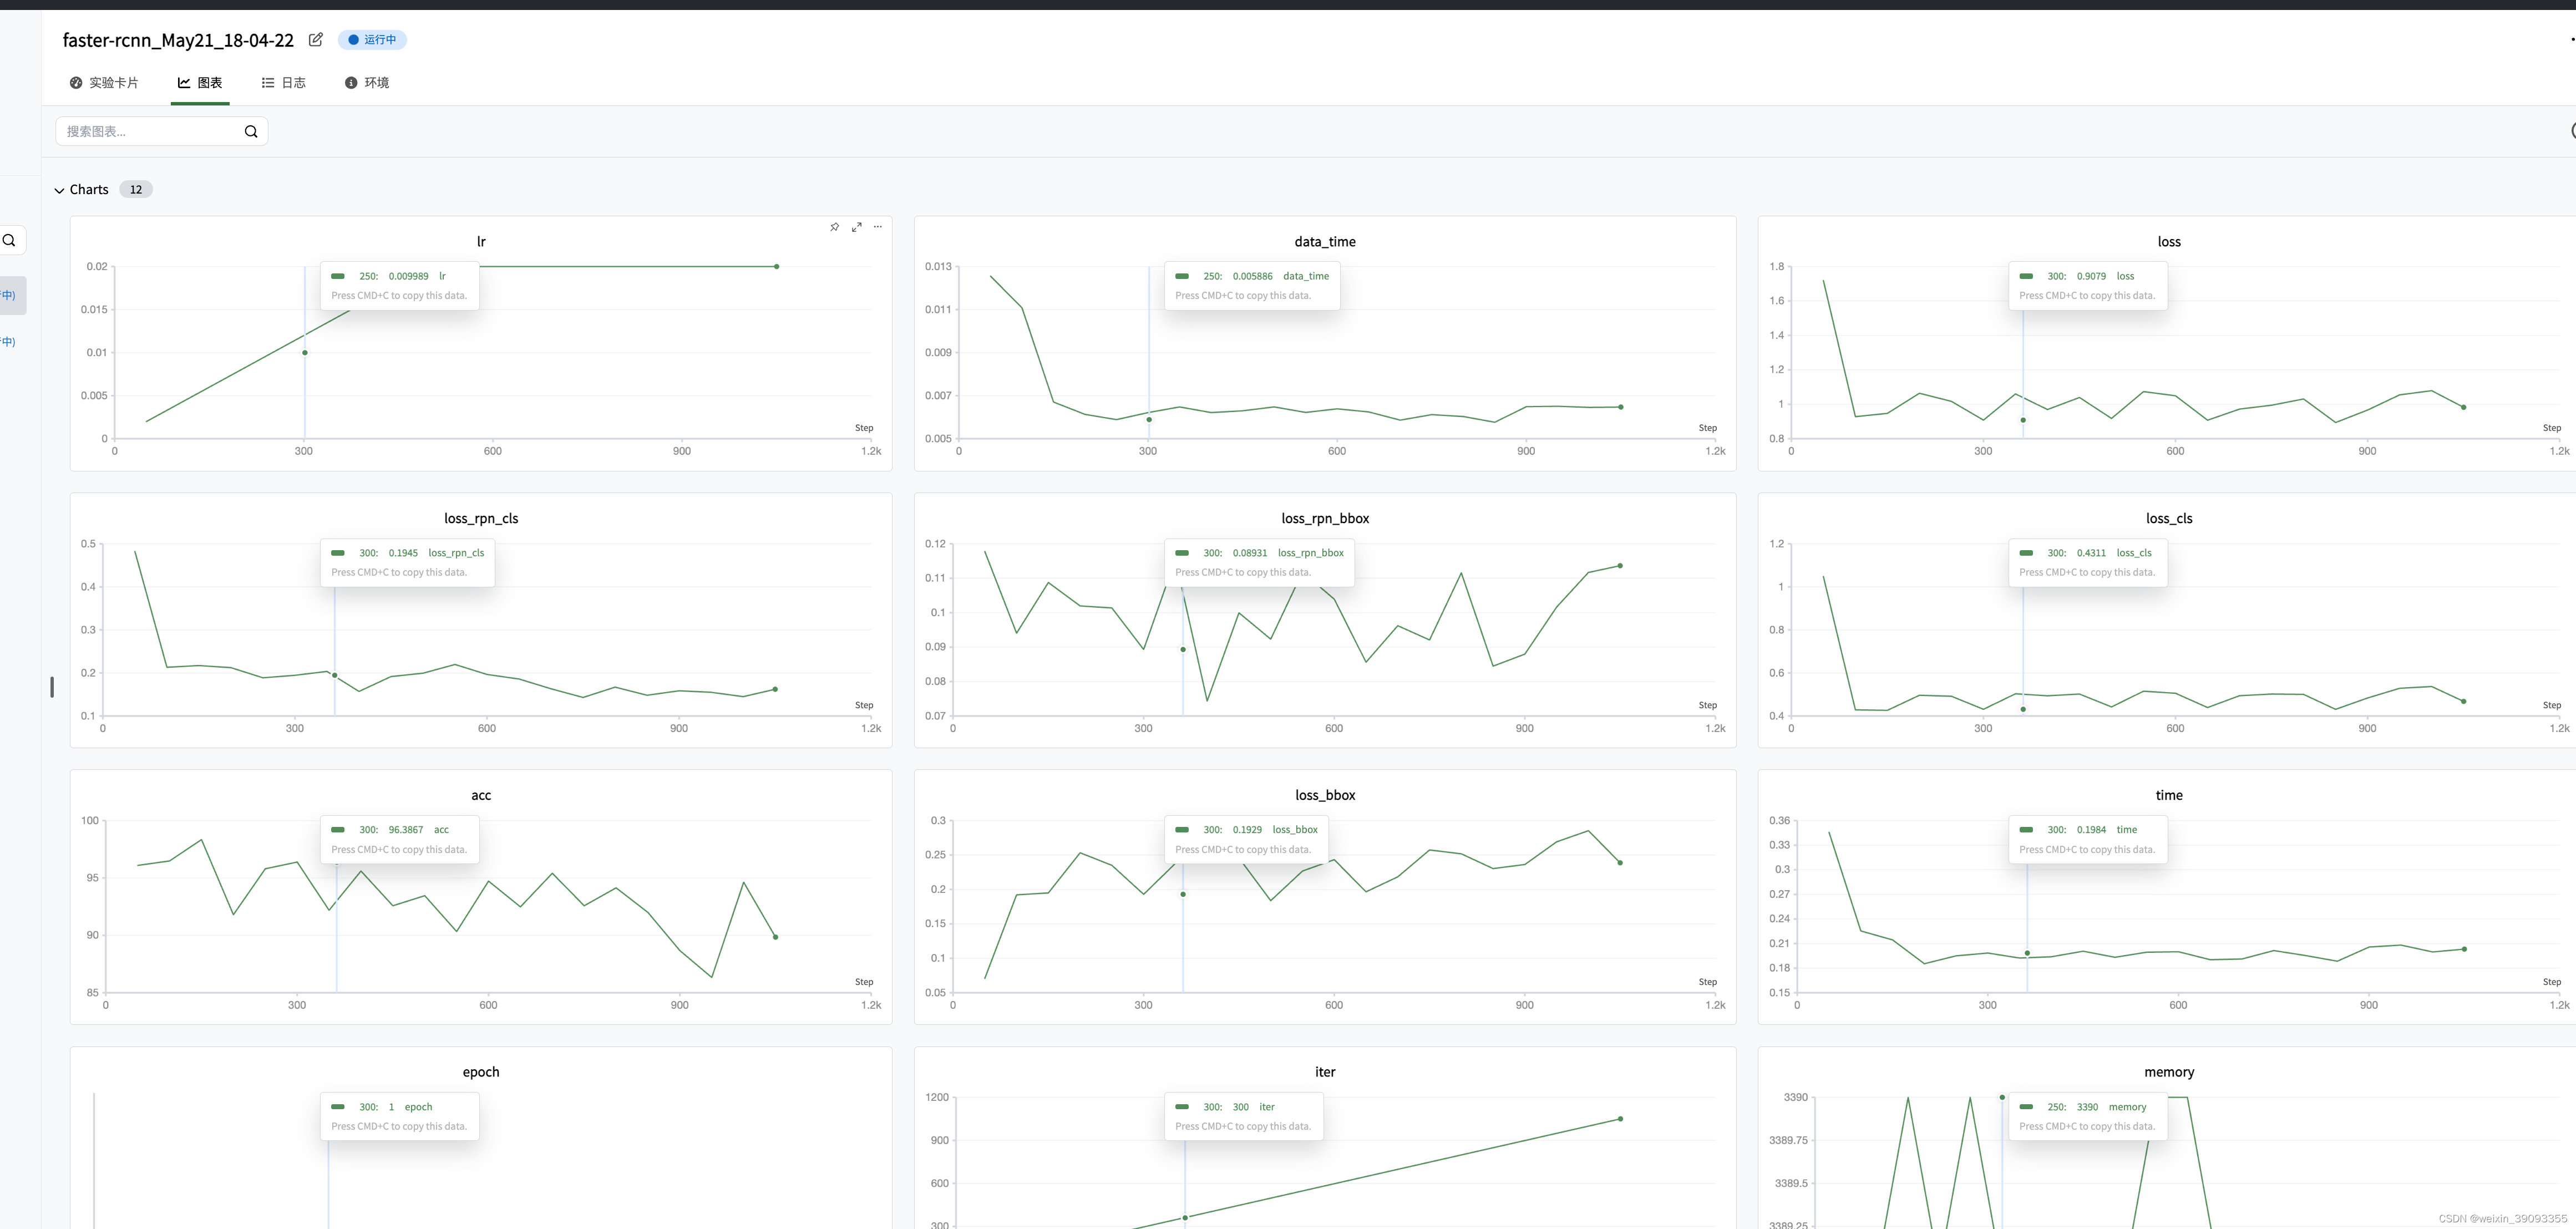The width and height of the screenshot is (2576, 1229).
Task: Open the 日志 tab
Action: click(284, 83)
